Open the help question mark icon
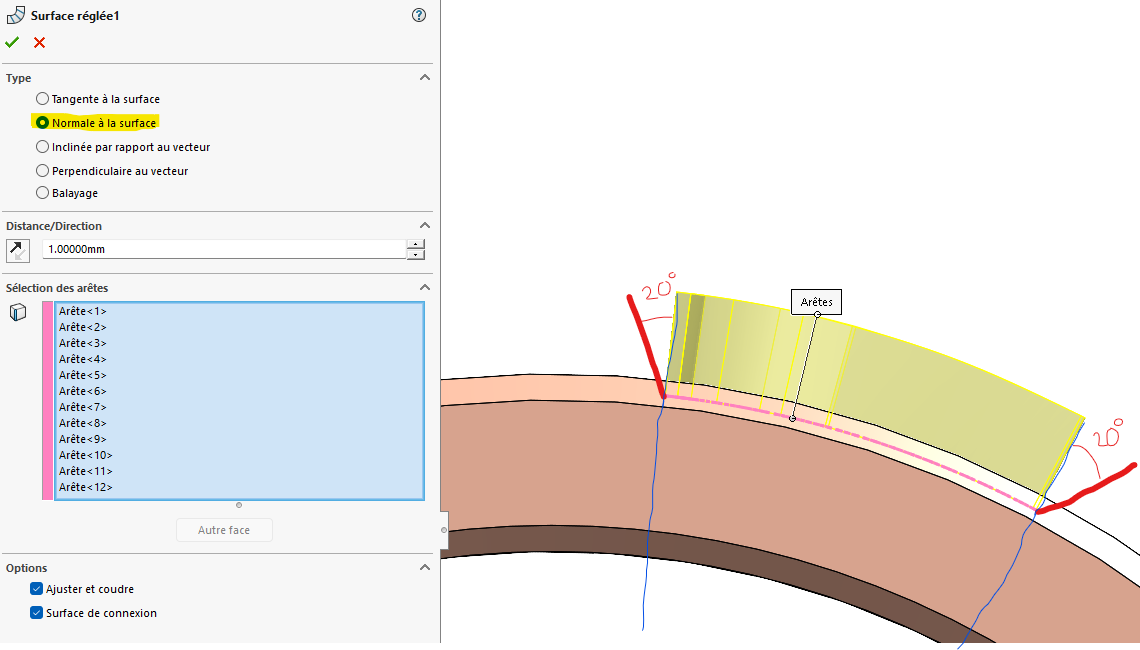The width and height of the screenshot is (1140, 650). (x=419, y=15)
